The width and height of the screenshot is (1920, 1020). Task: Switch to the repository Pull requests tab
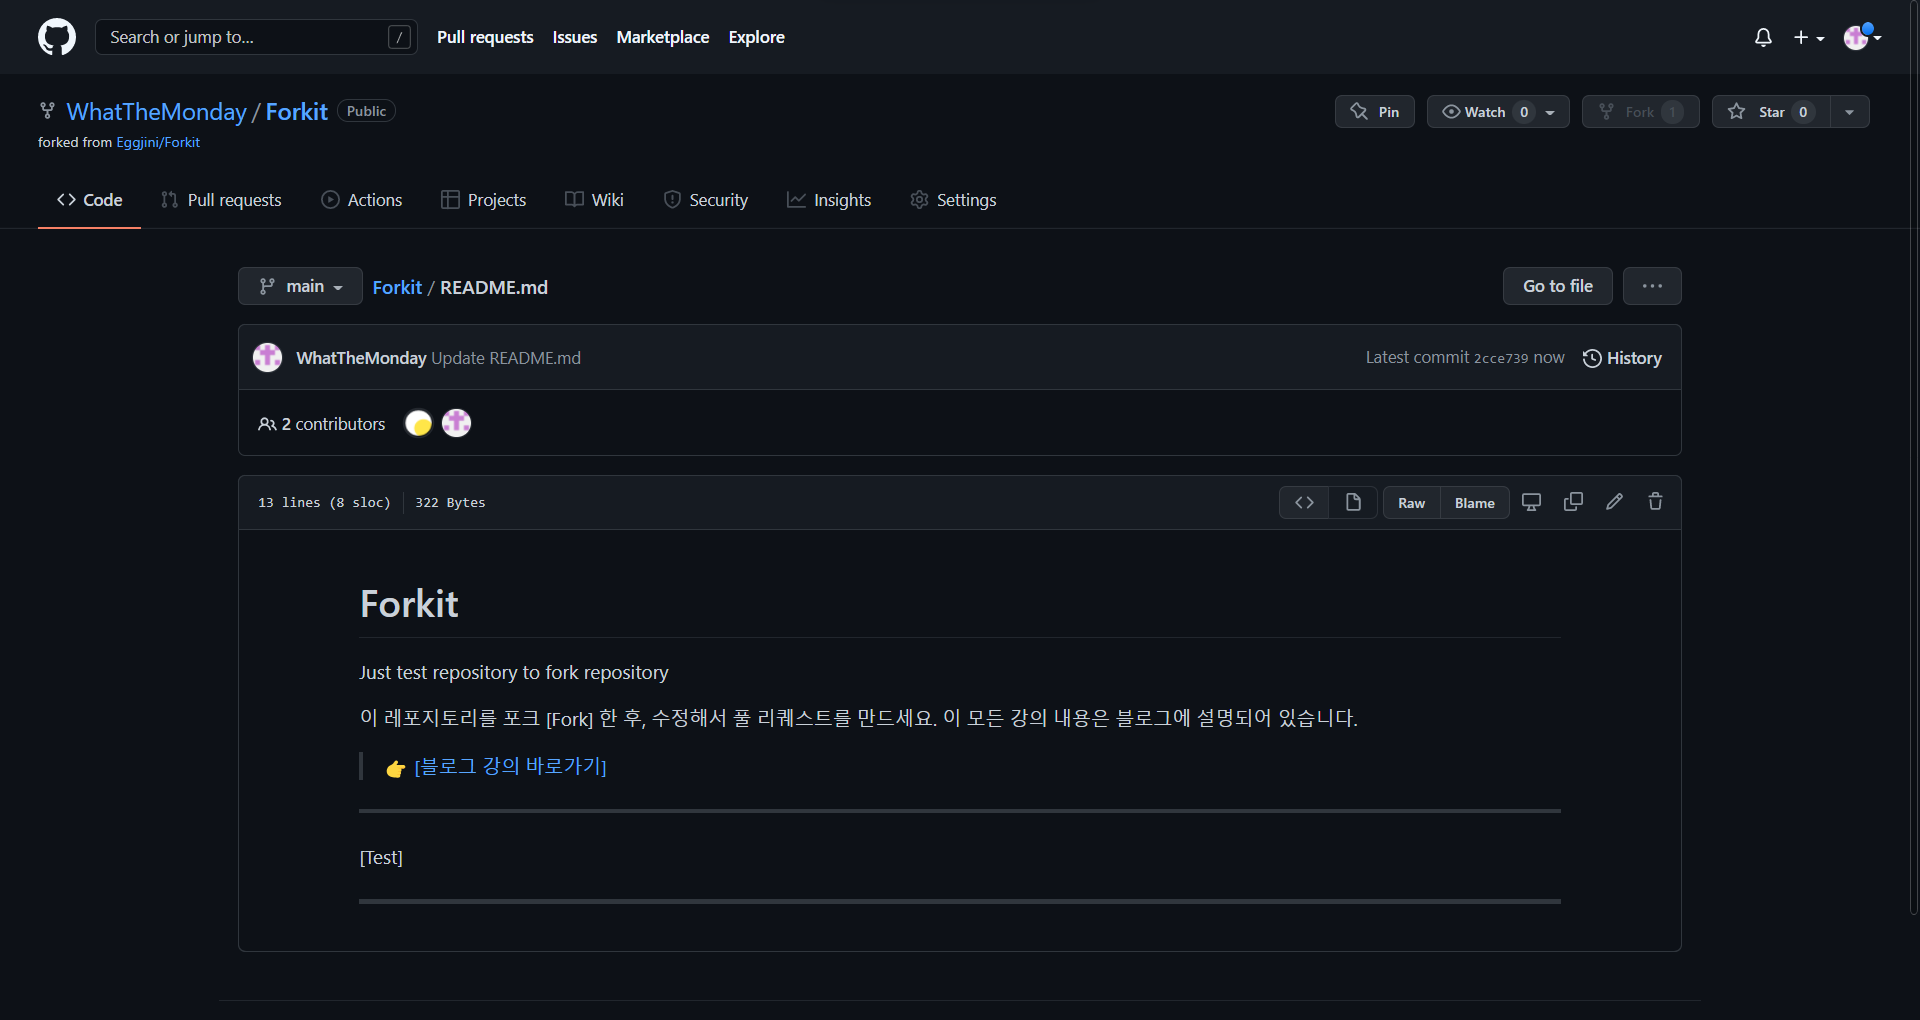tap(221, 200)
